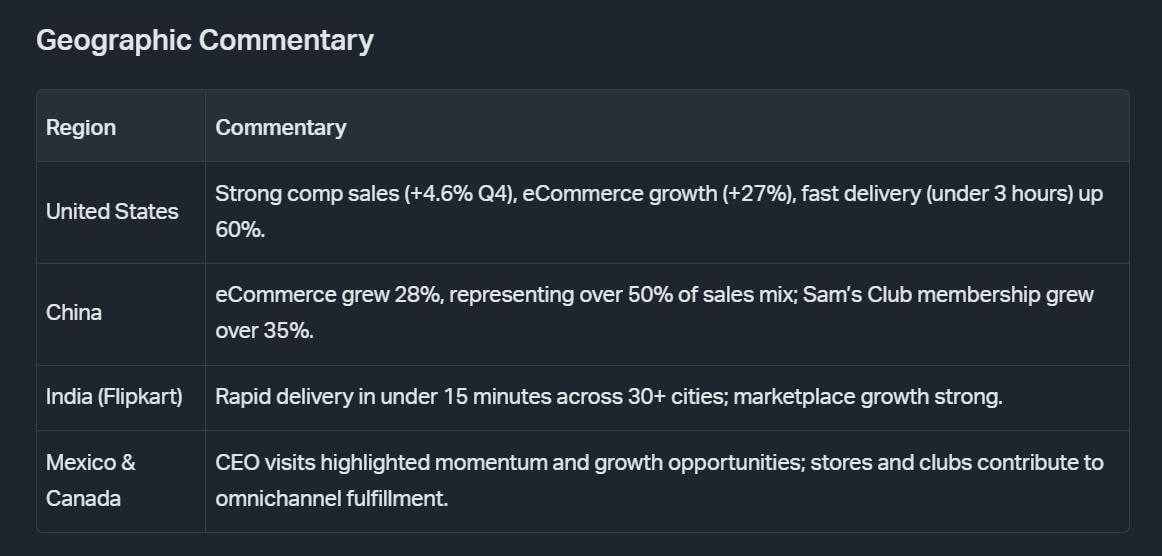
Task: Select the Mexico & Canada region cell
Action: [91, 480]
